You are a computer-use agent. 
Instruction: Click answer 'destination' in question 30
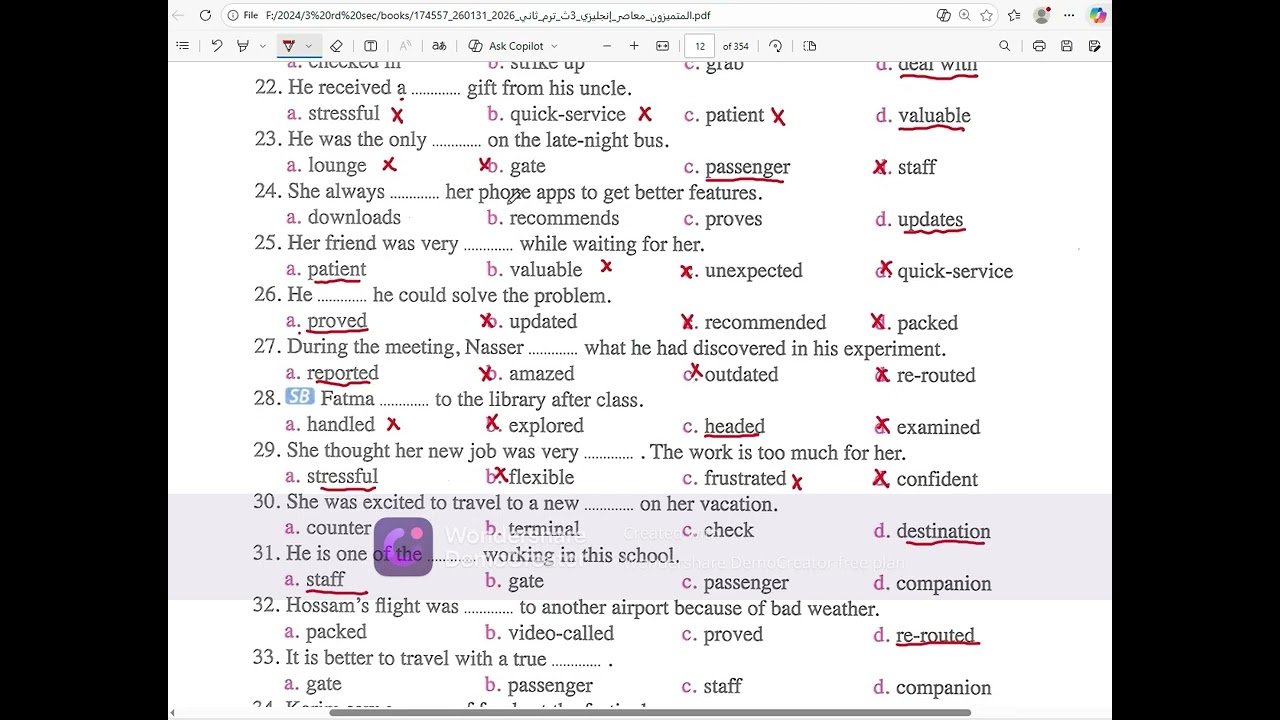coord(943,531)
